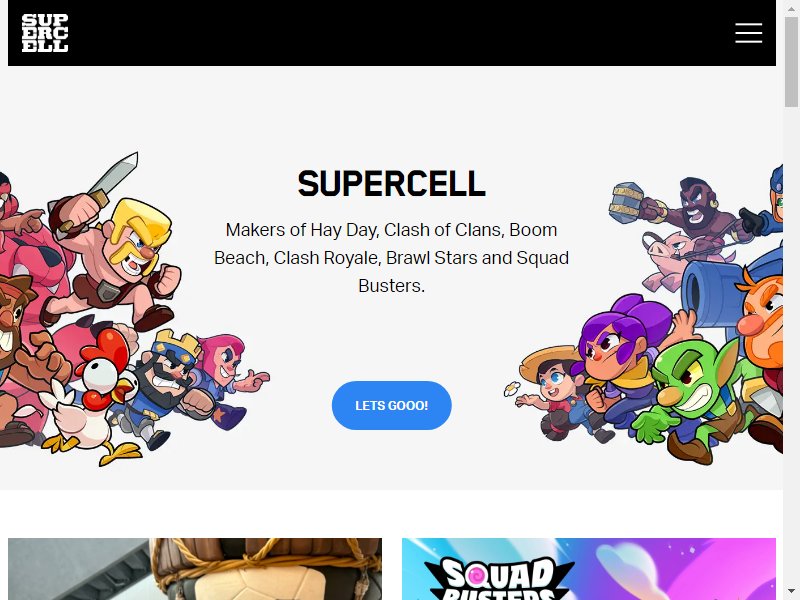Viewport: 800px width, 600px height.
Task: Click the SUPERCELL heading text
Action: click(391, 184)
